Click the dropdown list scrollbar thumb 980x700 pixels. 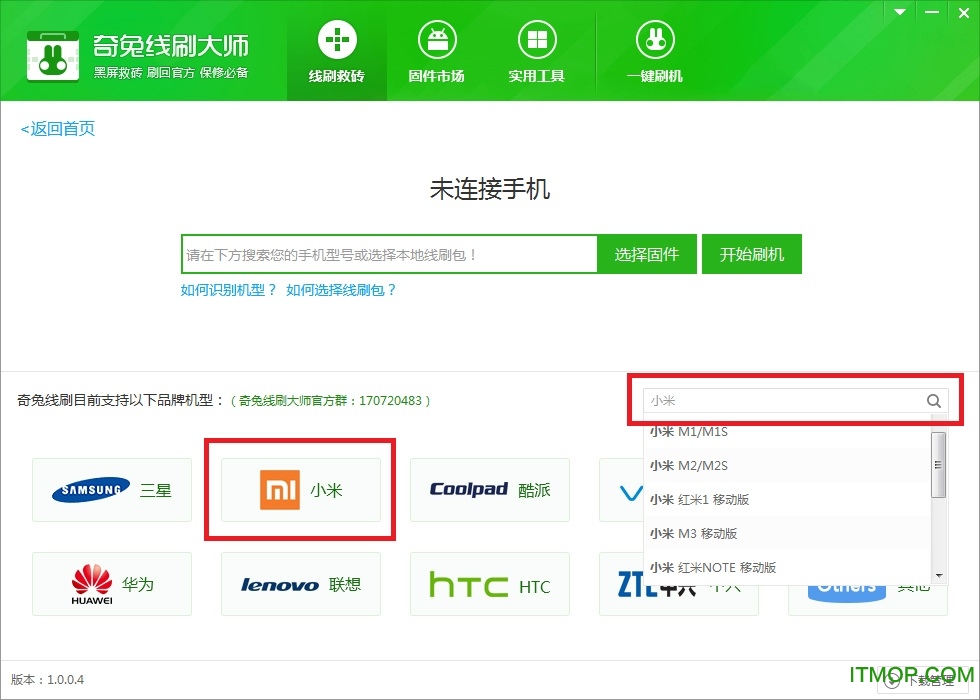click(x=938, y=465)
